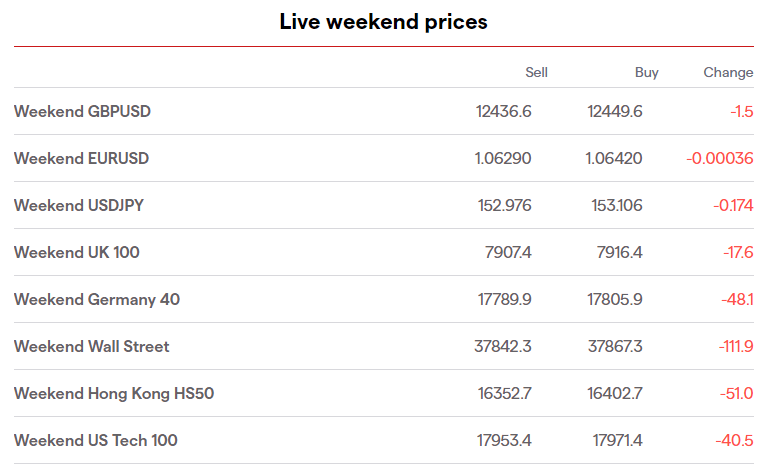Click the Change column header
The width and height of the screenshot is (770, 475).
(x=728, y=72)
